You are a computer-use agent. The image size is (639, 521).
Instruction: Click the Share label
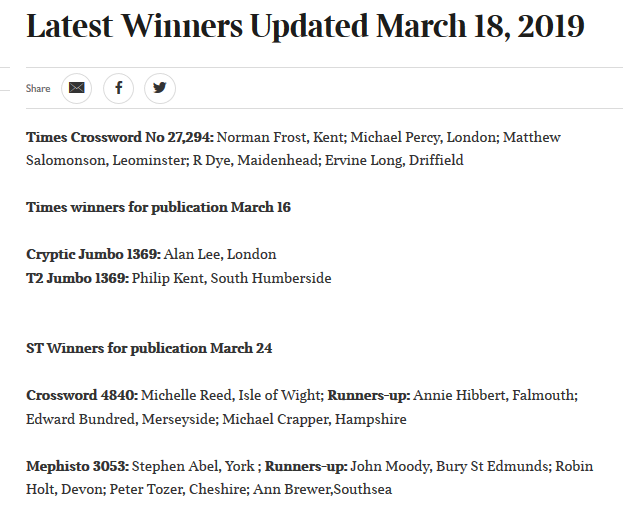[38, 88]
